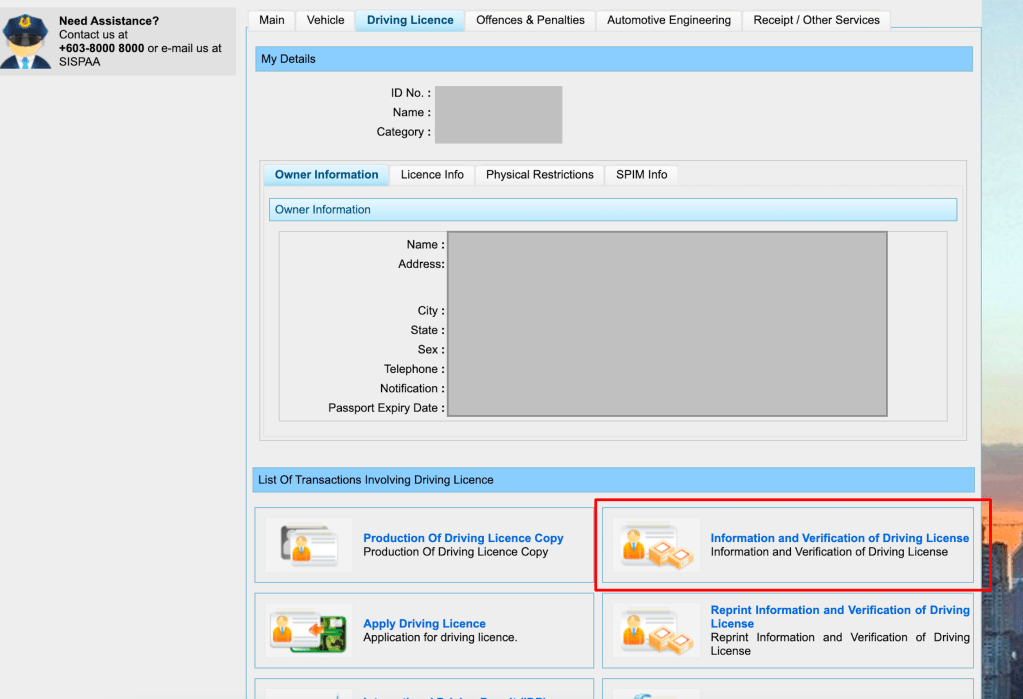The width and height of the screenshot is (1023, 699).
Task: Open the Physical Restrictions sub-tab
Action: (x=539, y=175)
